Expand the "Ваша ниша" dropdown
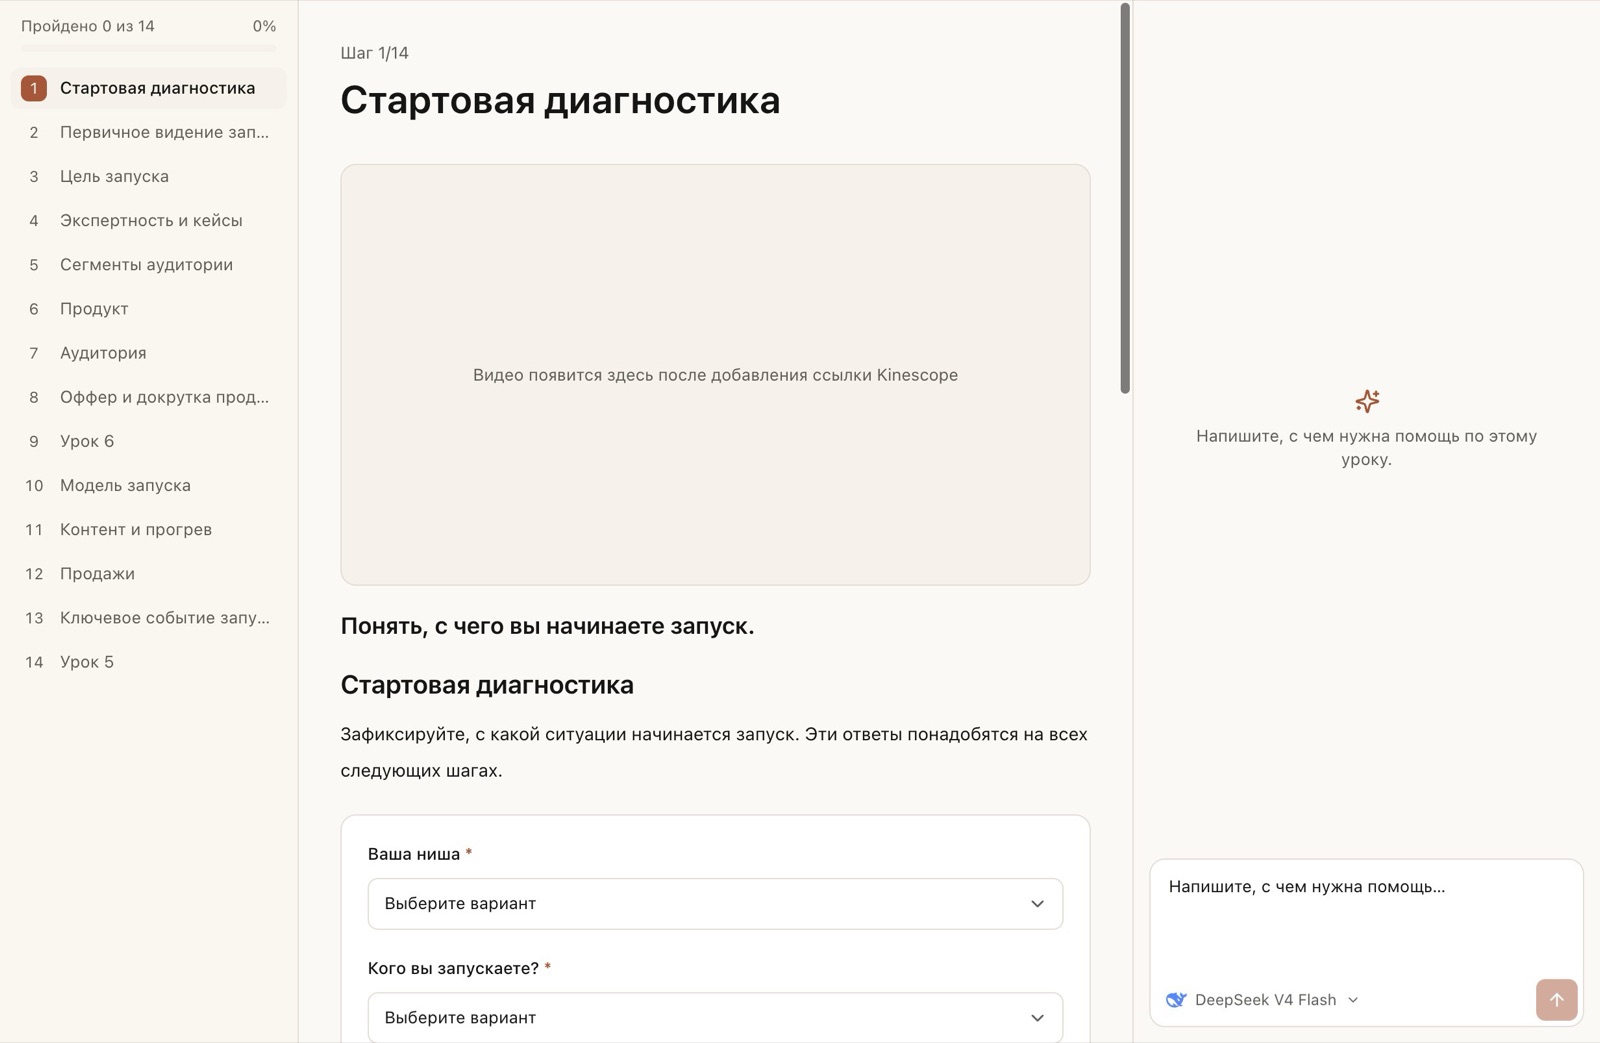The width and height of the screenshot is (1600, 1043). click(715, 904)
